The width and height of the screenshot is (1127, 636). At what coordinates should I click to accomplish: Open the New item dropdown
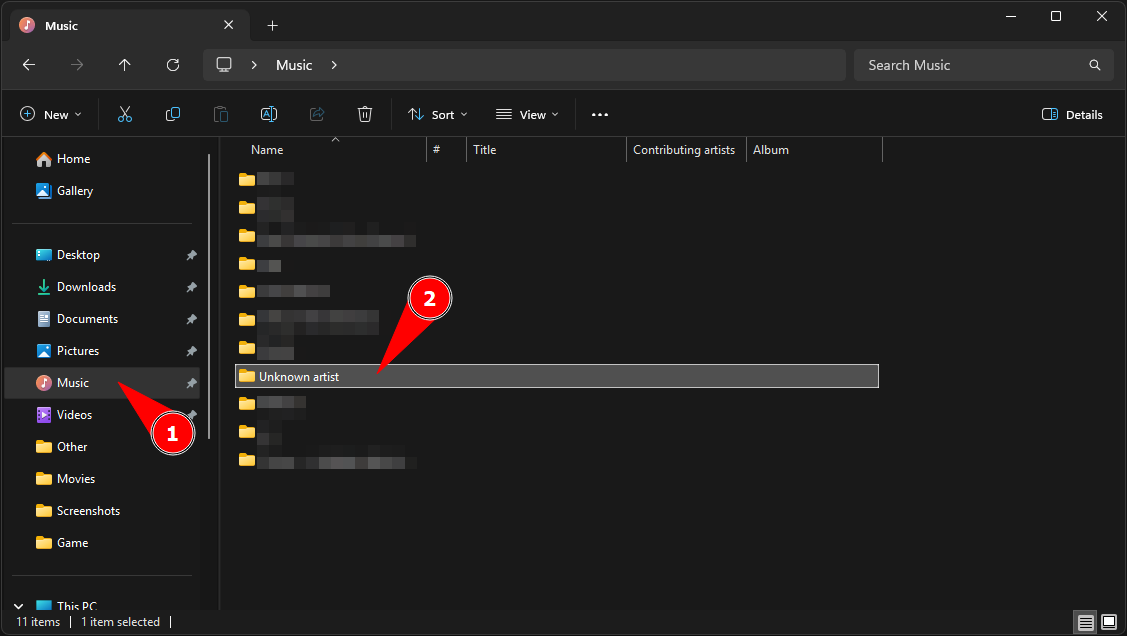pos(51,115)
